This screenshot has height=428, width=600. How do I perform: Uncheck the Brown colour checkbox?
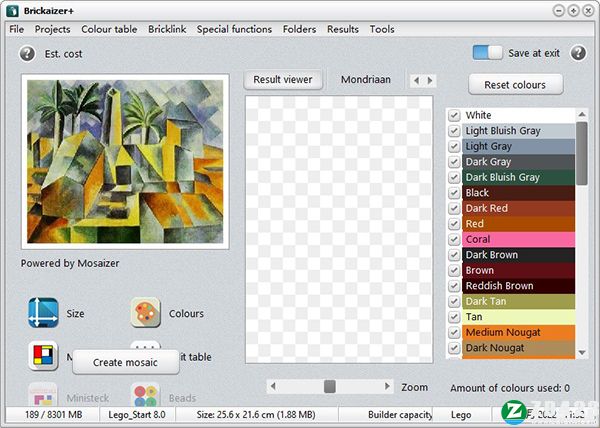tap(454, 270)
